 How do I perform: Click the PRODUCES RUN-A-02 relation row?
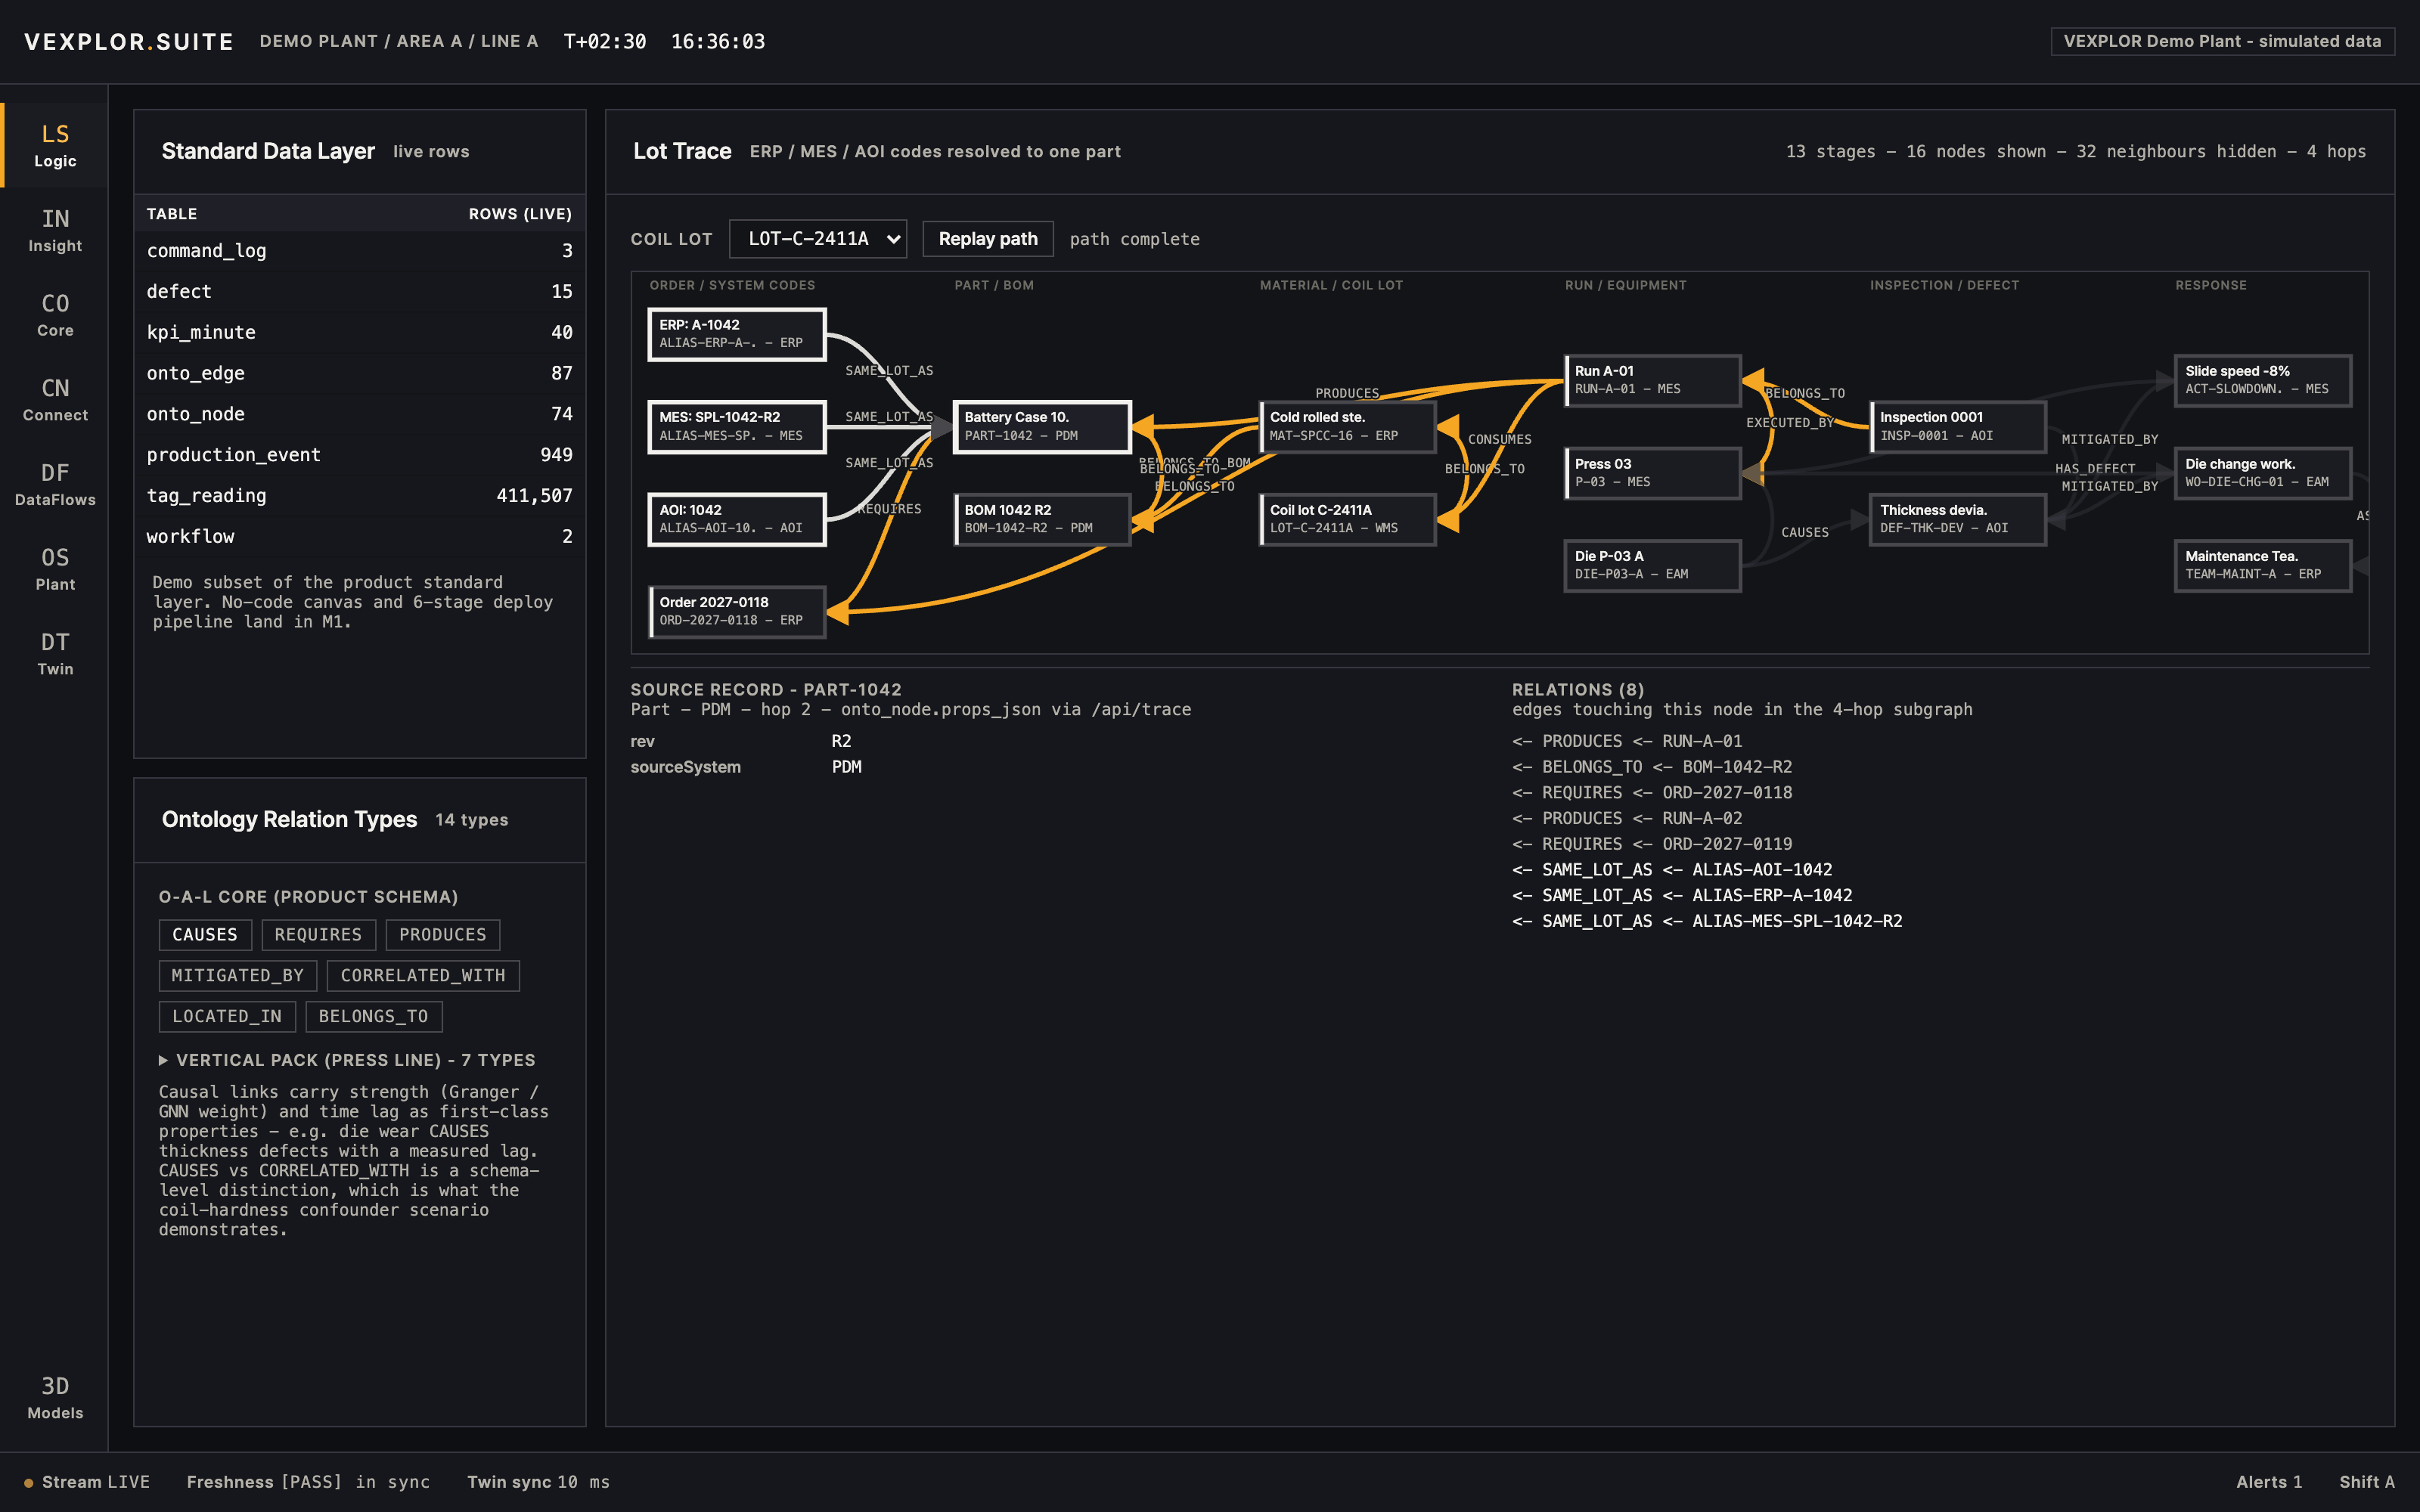[x=1627, y=818]
